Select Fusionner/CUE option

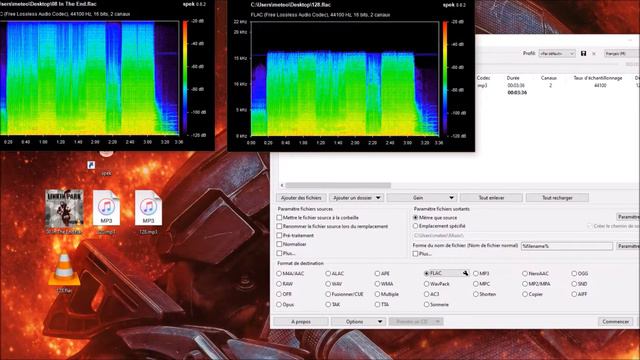[x=328, y=294]
